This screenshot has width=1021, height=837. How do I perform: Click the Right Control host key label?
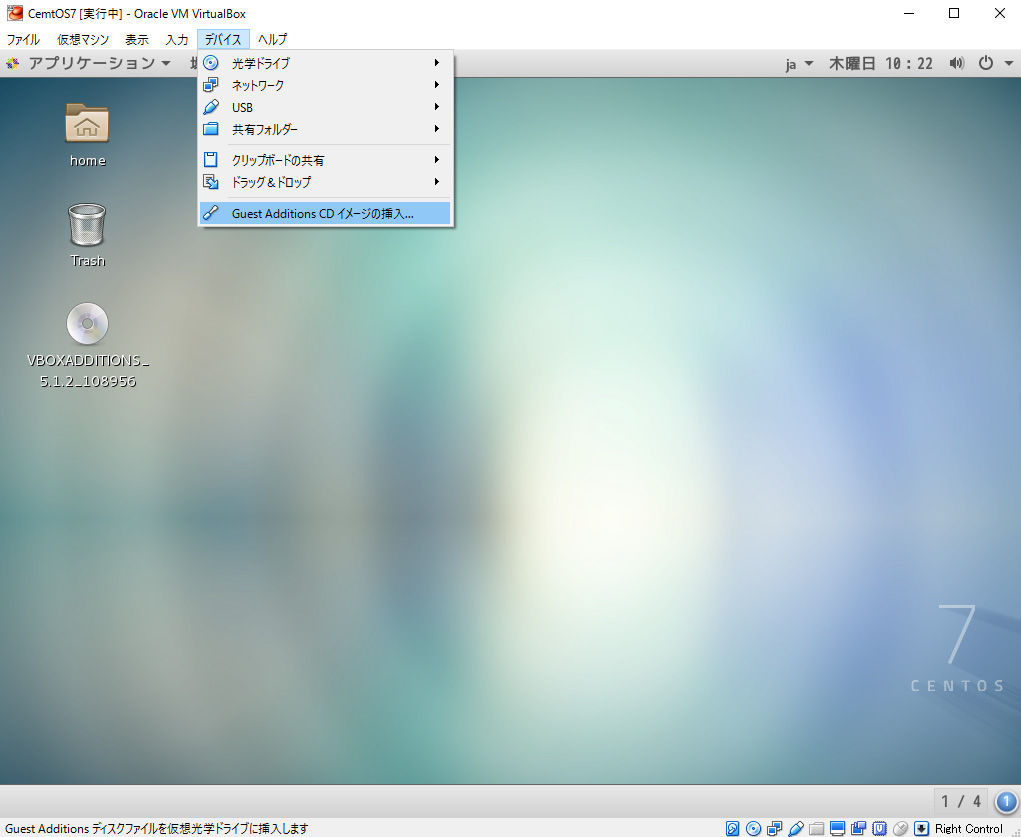pyautogui.click(x=969, y=829)
